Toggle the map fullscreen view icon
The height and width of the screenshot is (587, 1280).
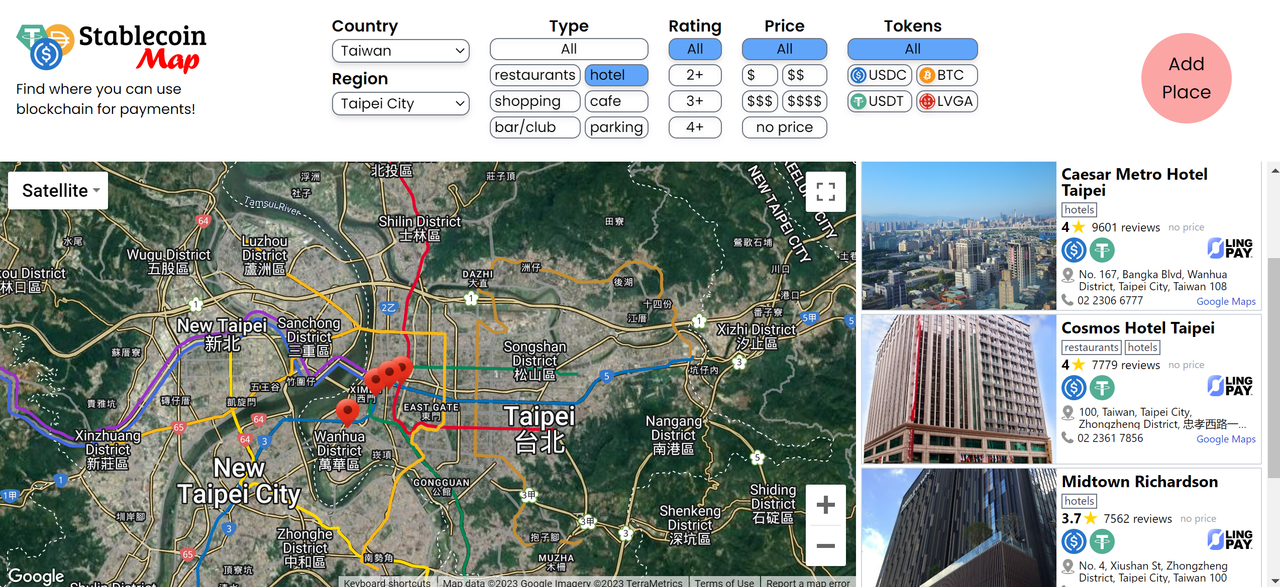point(825,192)
